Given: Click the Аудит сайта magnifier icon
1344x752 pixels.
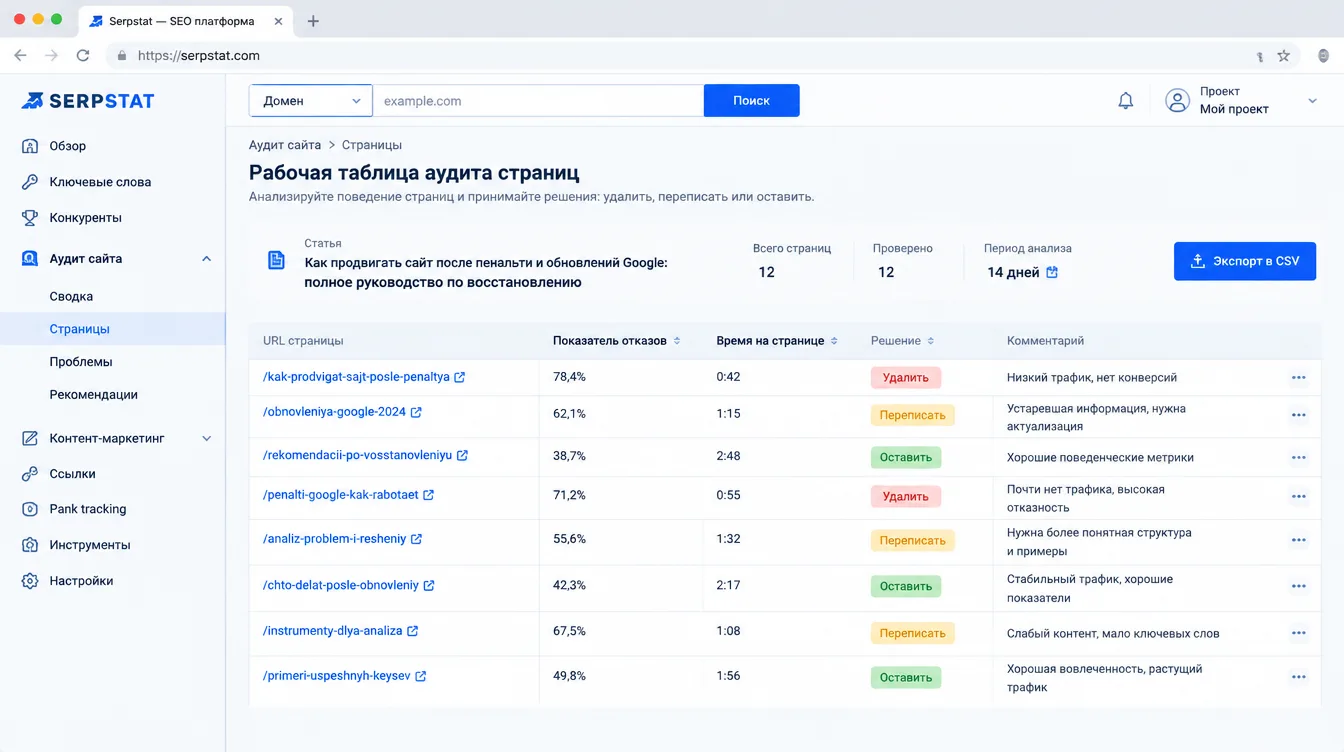Looking at the screenshot, I should coord(30,258).
